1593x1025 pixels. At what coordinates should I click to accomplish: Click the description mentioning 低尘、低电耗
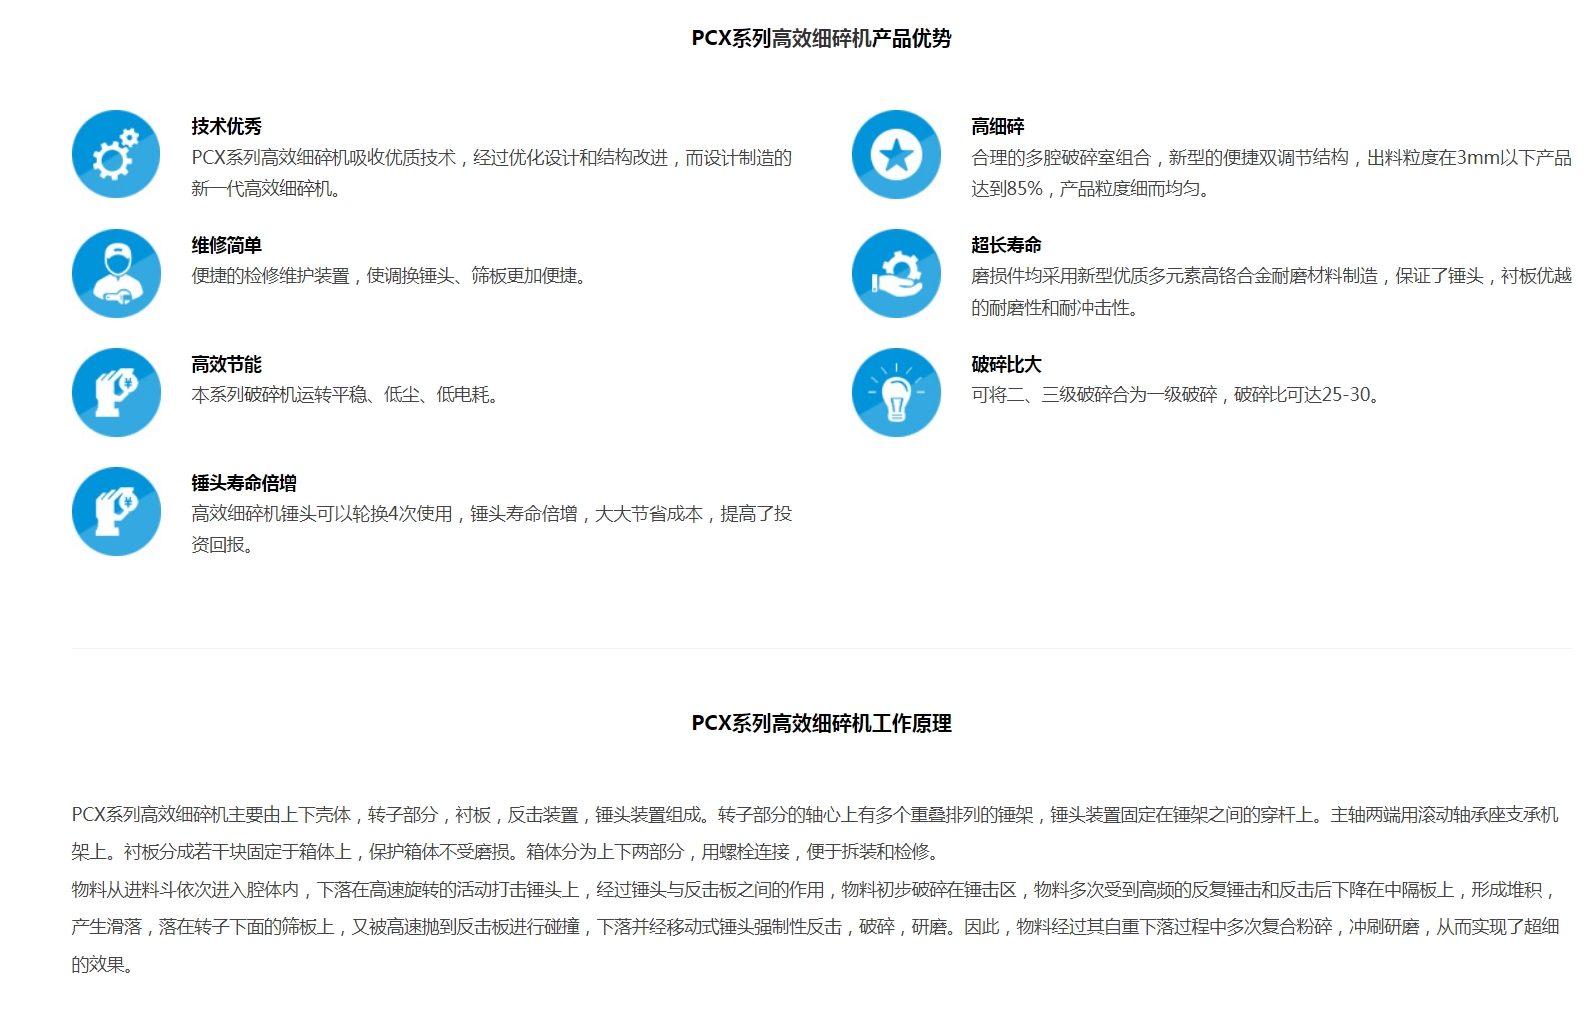tap(346, 395)
